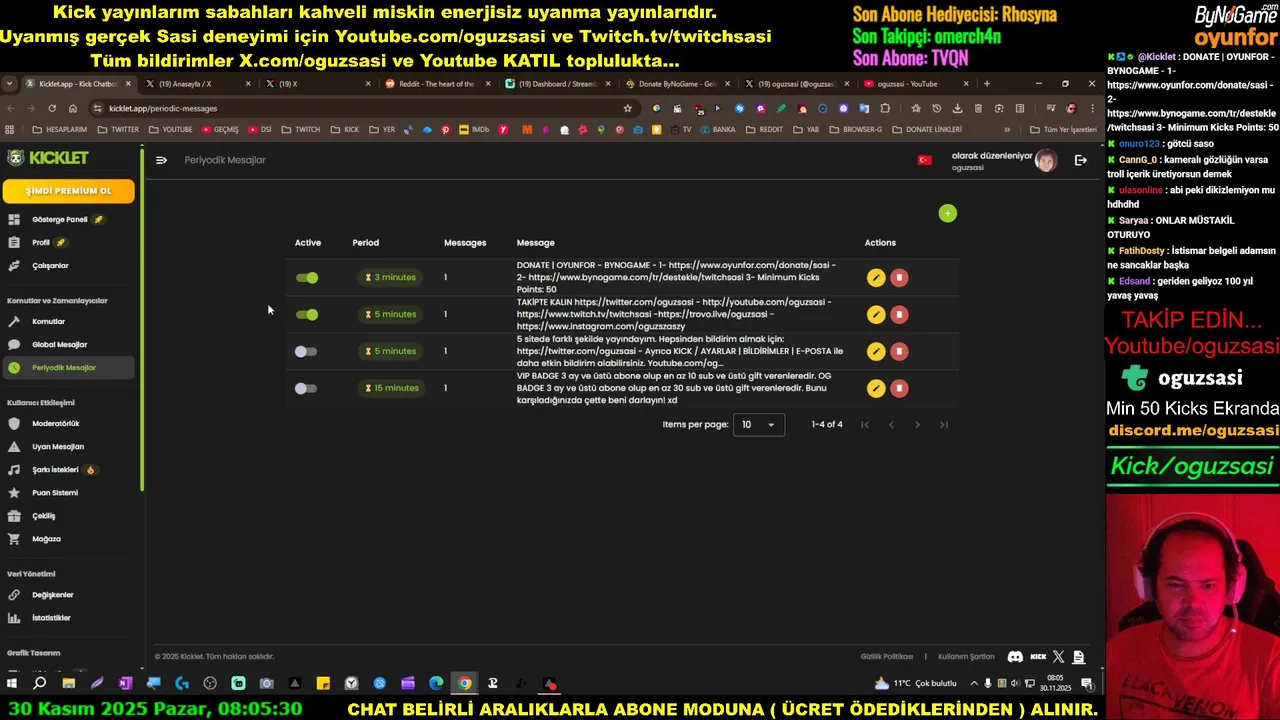This screenshot has width=1280, height=720.
Task: Enable the 15 minutes VIP BADGE toggle
Action: 306,388
